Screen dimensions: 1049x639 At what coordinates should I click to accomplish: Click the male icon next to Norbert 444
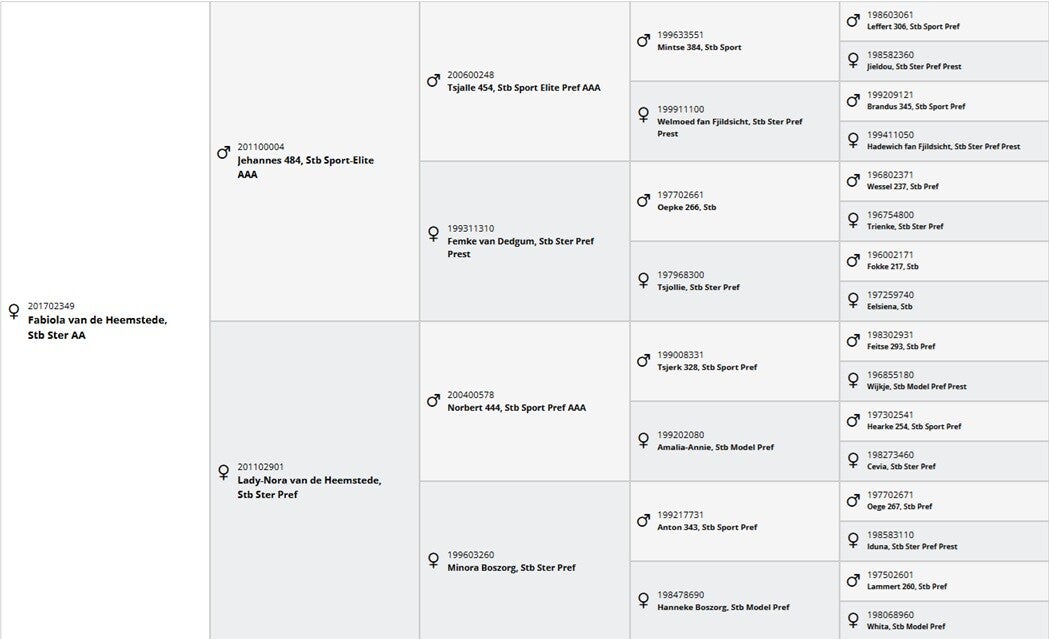[433, 400]
